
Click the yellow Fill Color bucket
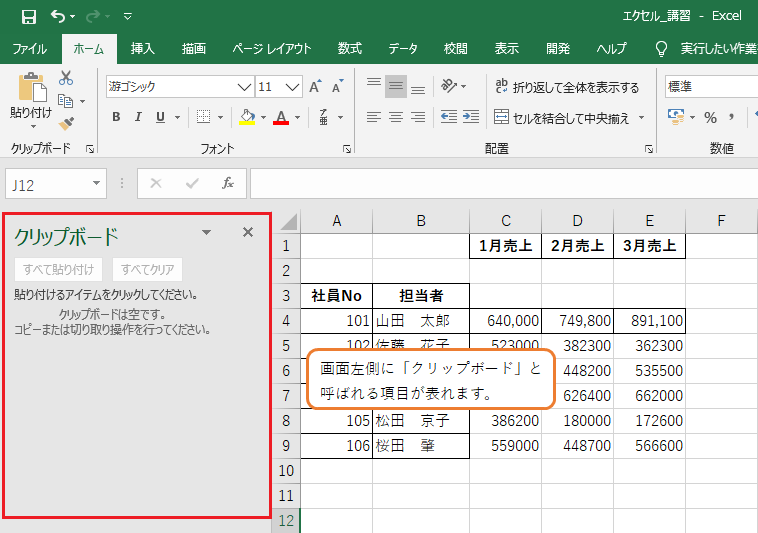(x=248, y=117)
